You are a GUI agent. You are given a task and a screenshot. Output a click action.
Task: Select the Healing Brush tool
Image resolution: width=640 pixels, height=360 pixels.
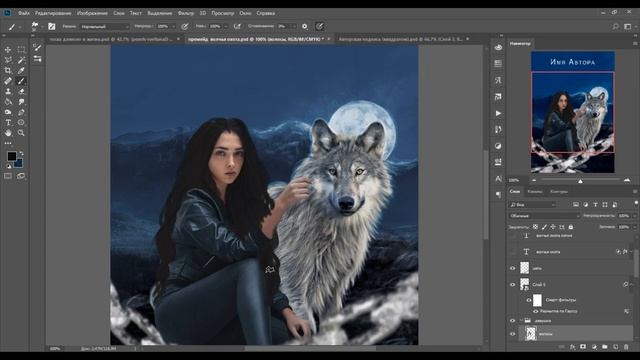[8, 81]
